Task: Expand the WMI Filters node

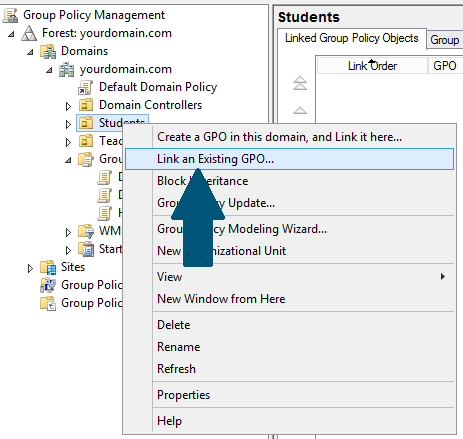Action: point(68,232)
